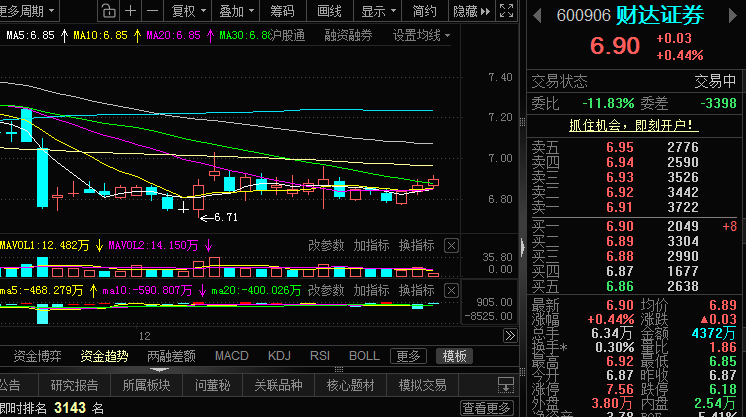Click the MA5:6.85 moving average label
The width and height of the screenshot is (746, 417).
(30, 35)
